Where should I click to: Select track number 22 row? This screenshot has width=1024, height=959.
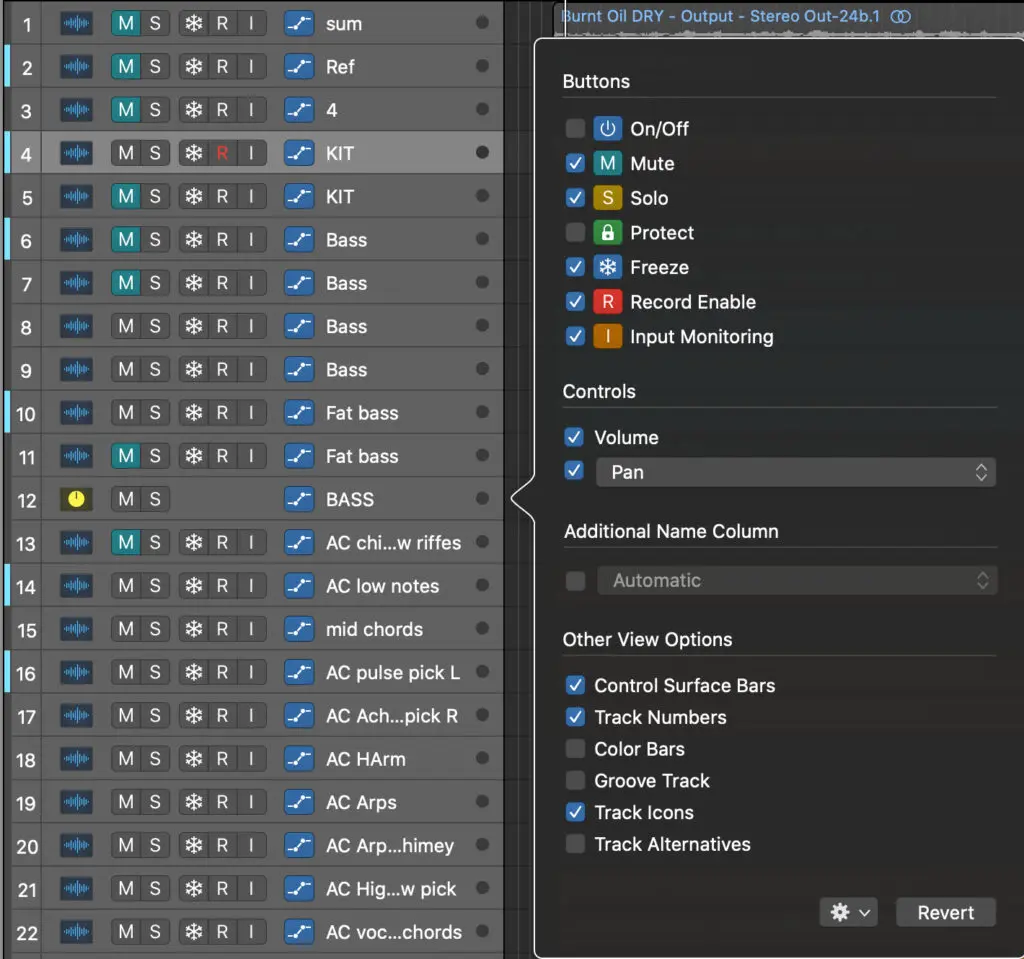pyautogui.click(x=27, y=933)
